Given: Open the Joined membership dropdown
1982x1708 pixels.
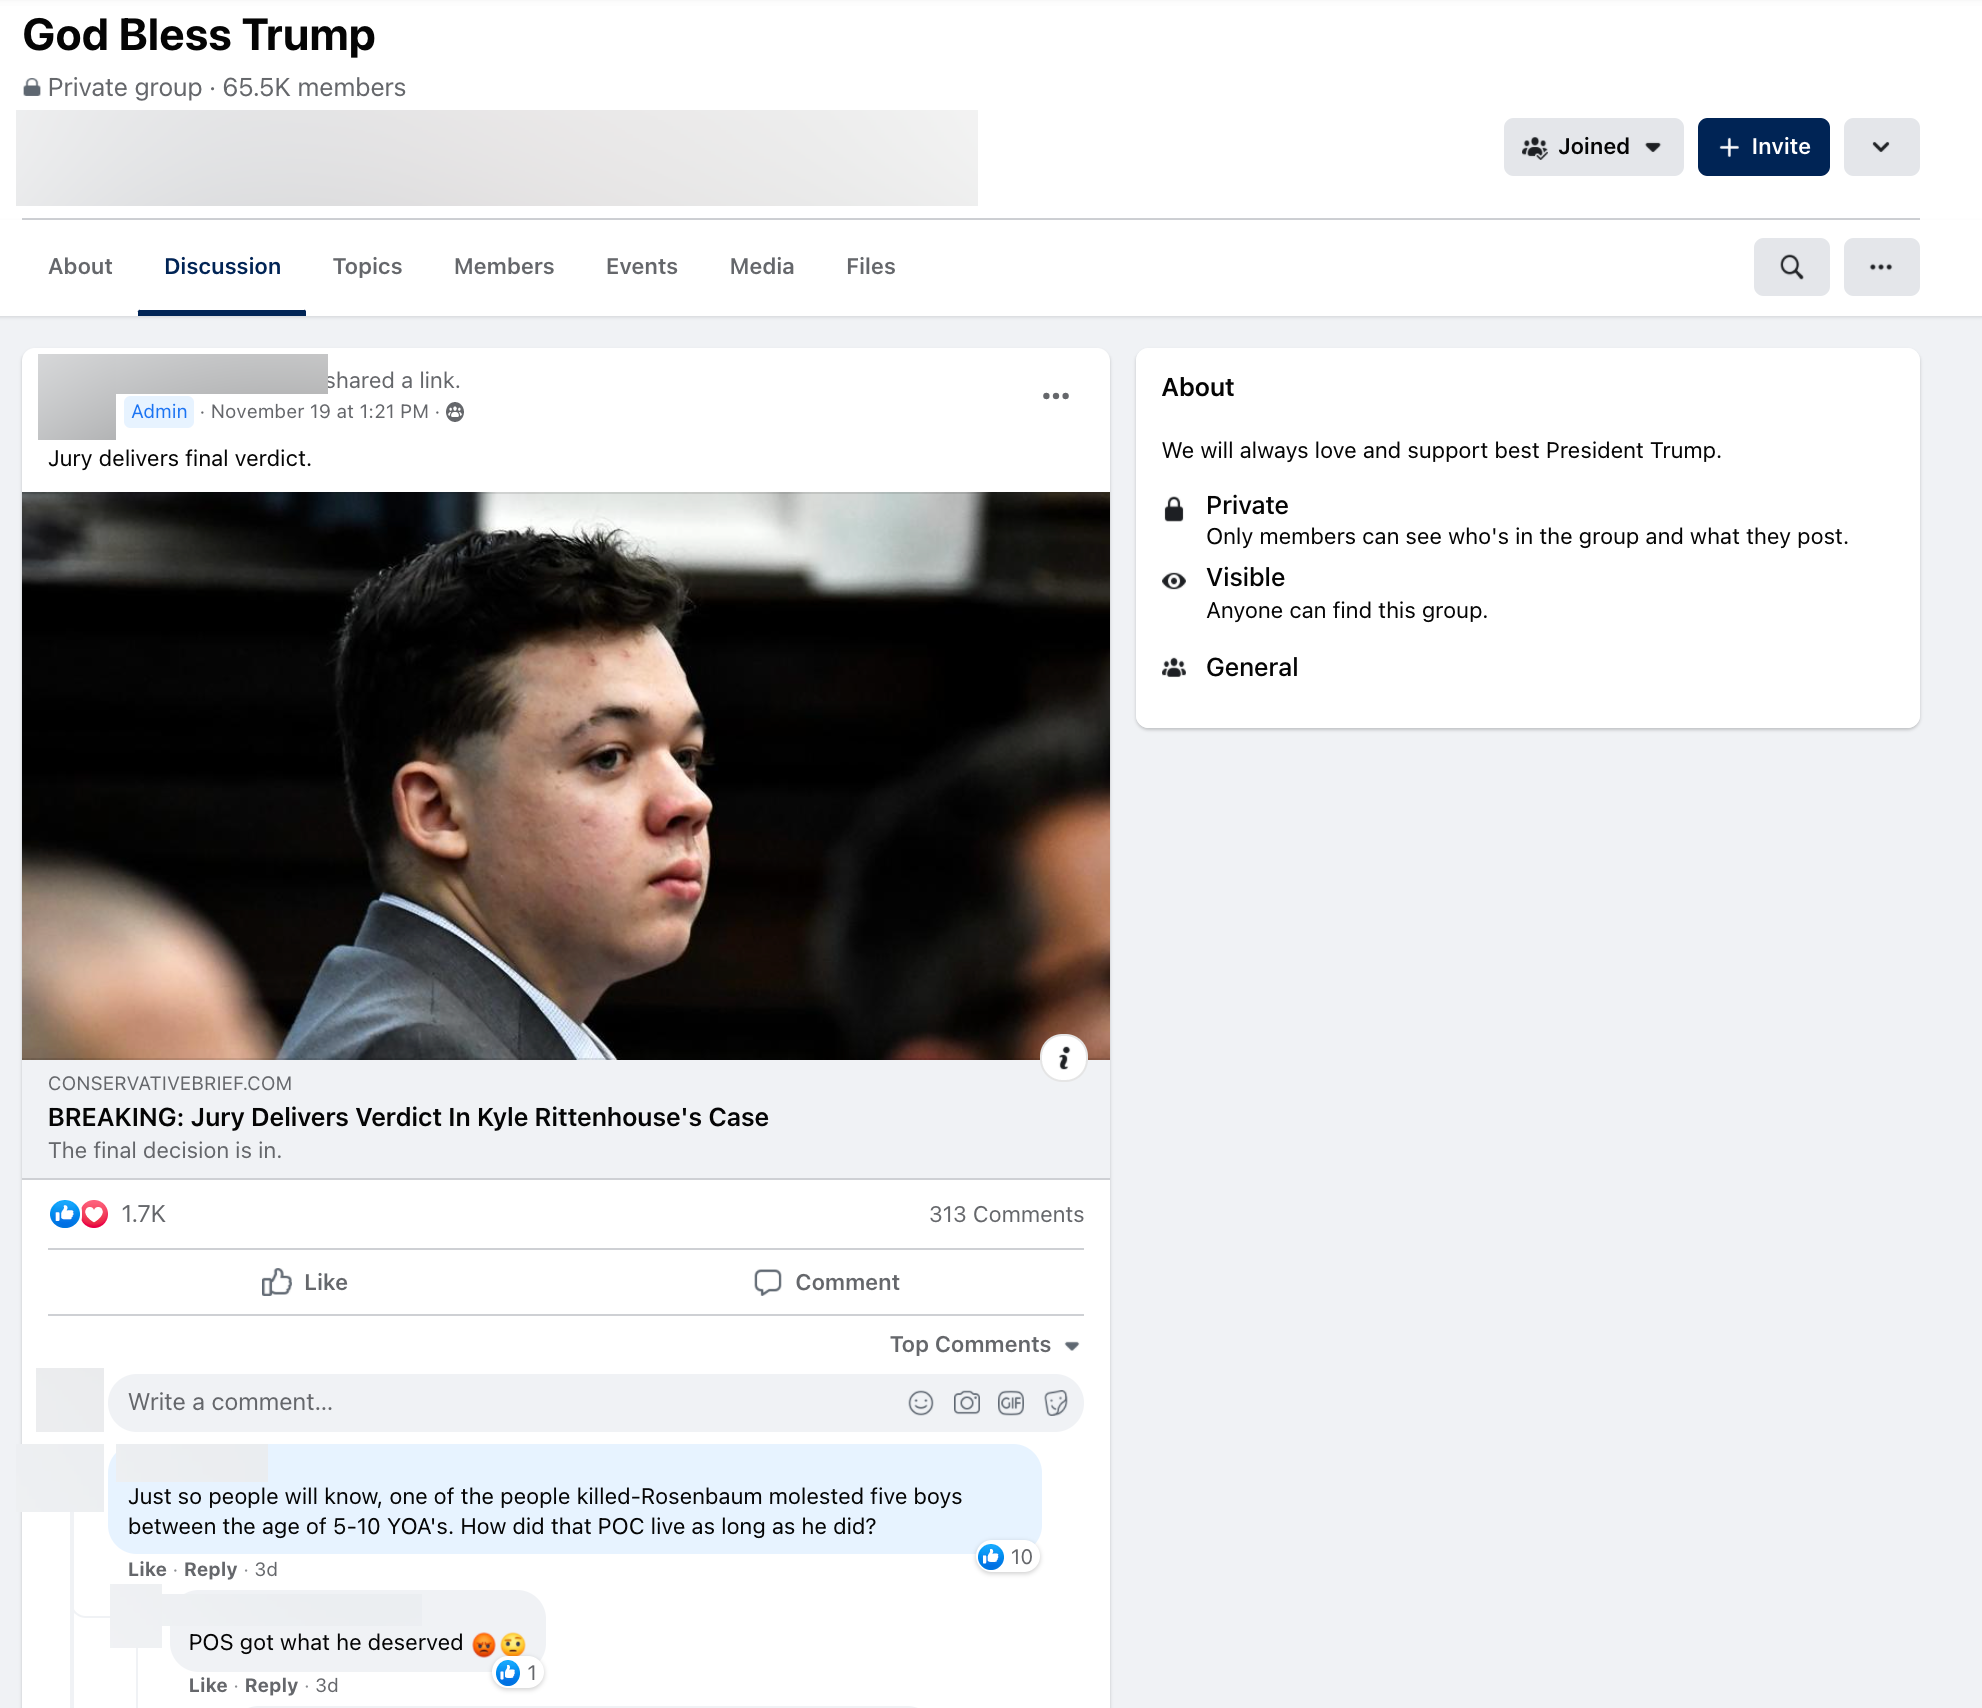Looking at the screenshot, I should pyautogui.click(x=1592, y=146).
